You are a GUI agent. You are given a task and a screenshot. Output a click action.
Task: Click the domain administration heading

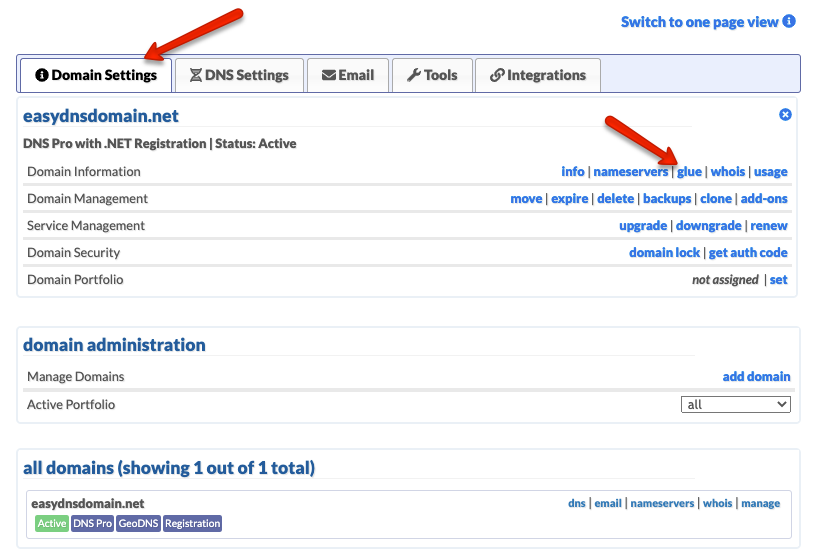pos(114,345)
